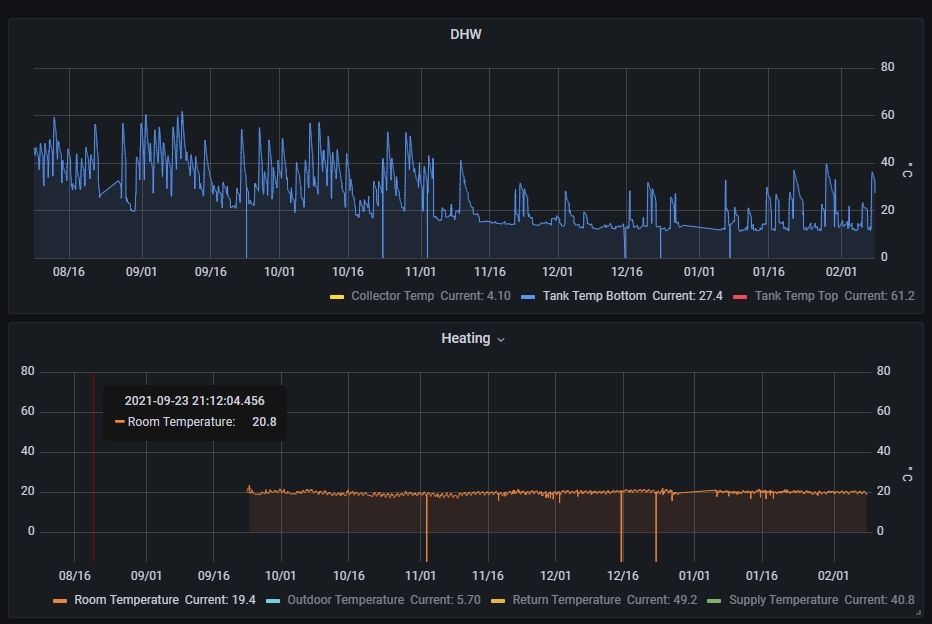Toggle the Return Temperature legend series

point(566,600)
